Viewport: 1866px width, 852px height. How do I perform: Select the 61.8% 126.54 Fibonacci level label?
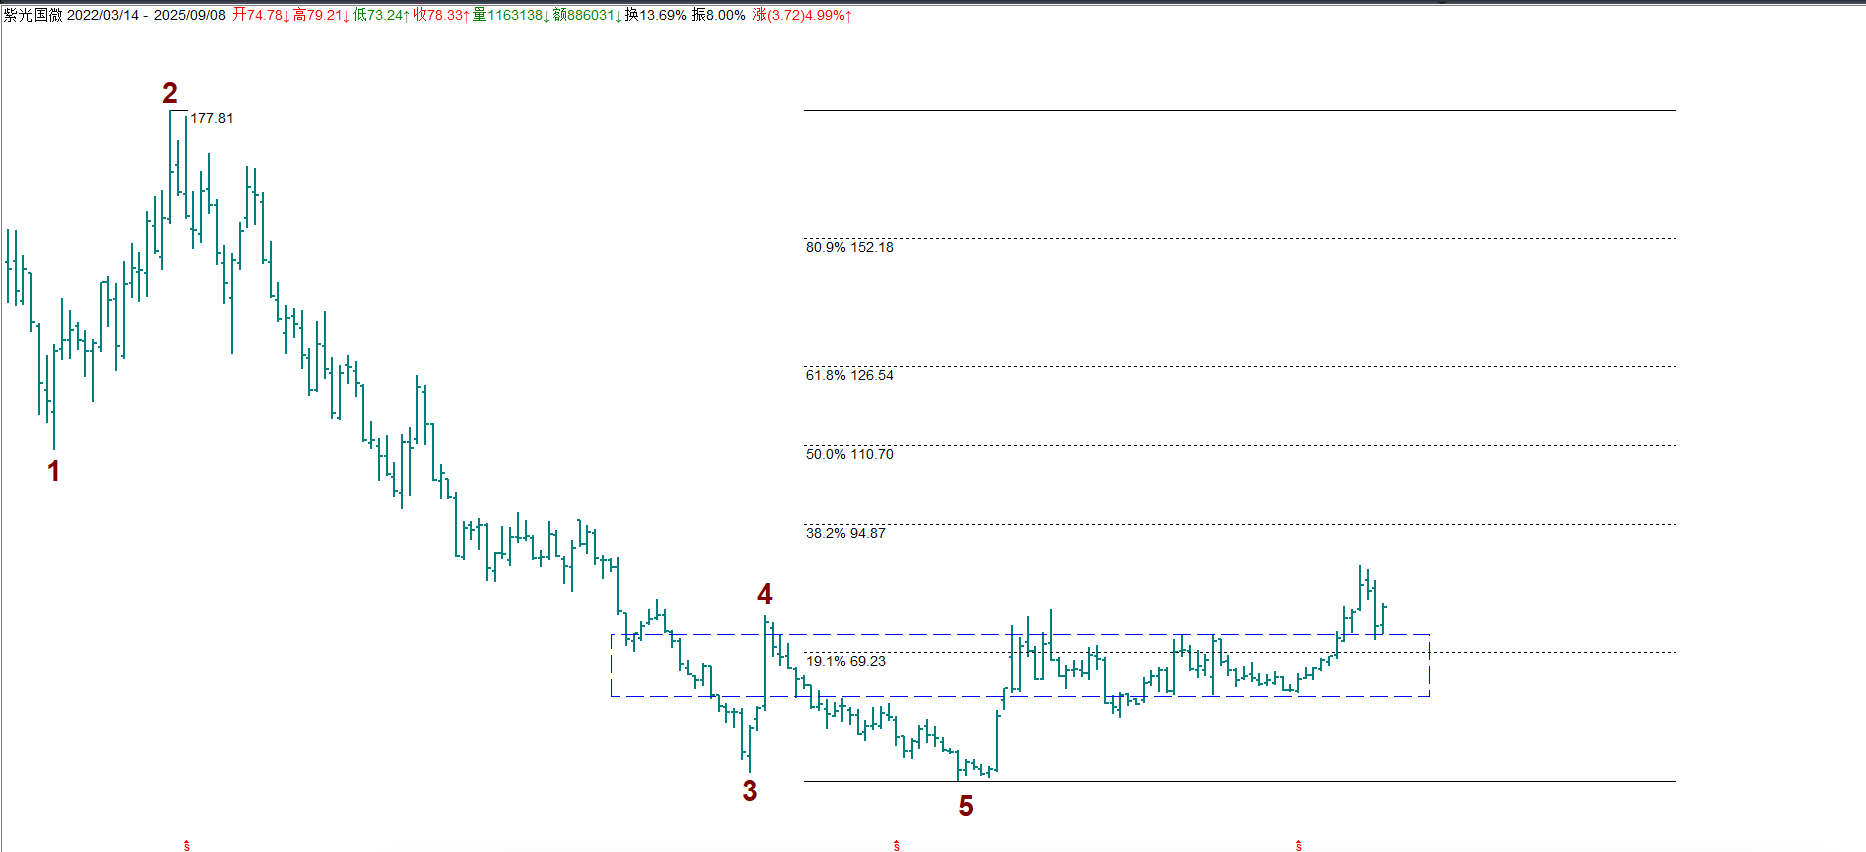tap(850, 375)
